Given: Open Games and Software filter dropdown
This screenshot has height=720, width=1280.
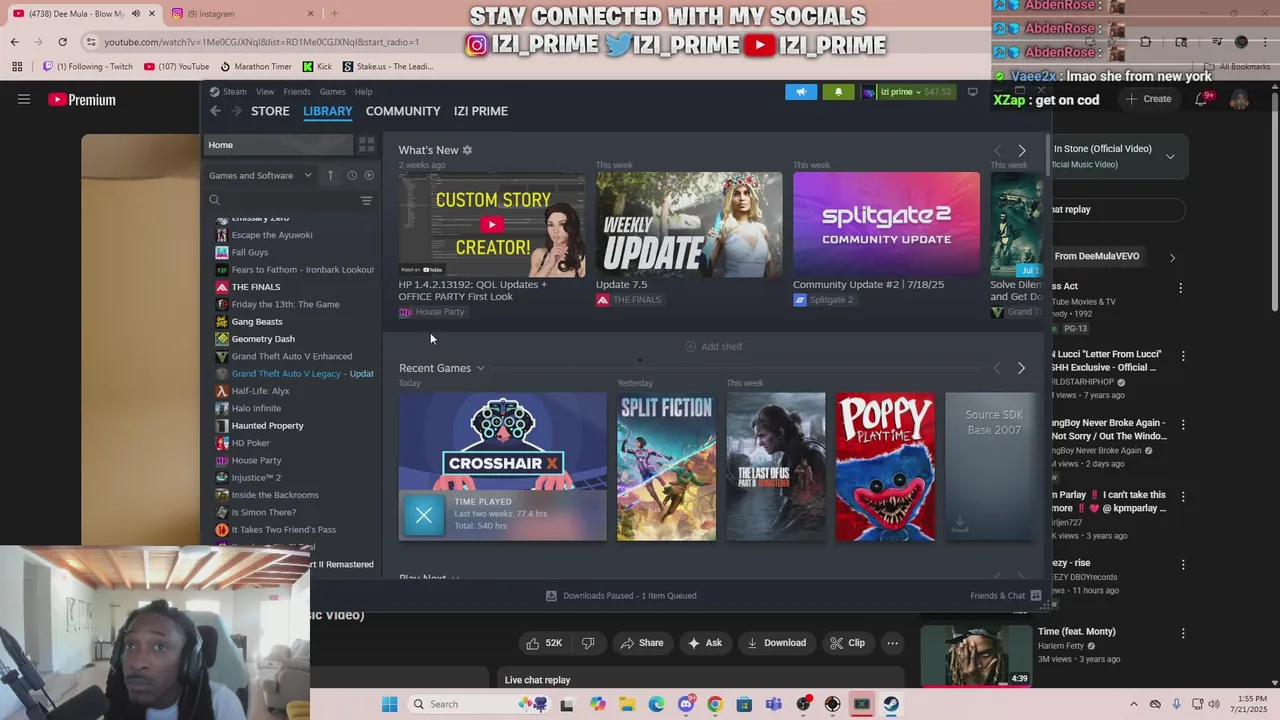Looking at the screenshot, I should tap(260, 175).
